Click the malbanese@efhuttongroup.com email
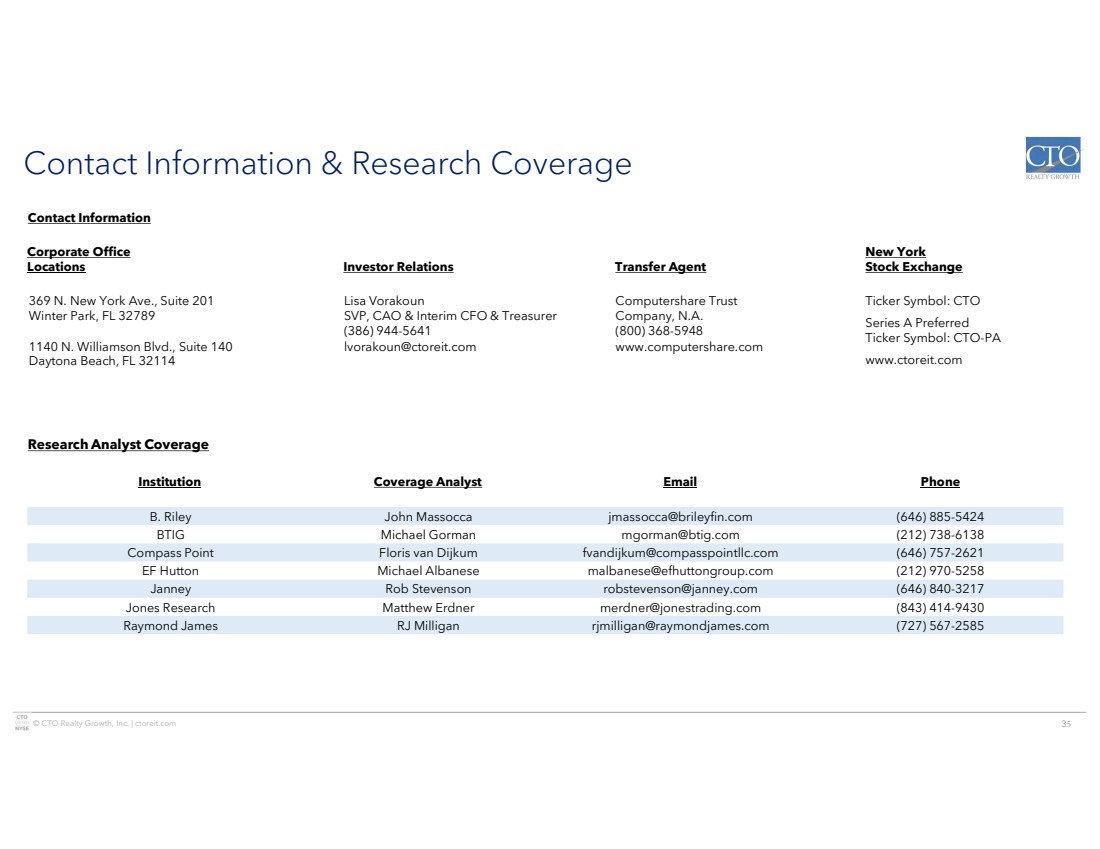Image resolution: width=1100 pixels, height=849 pixels. pyautogui.click(x=680, y=571)
